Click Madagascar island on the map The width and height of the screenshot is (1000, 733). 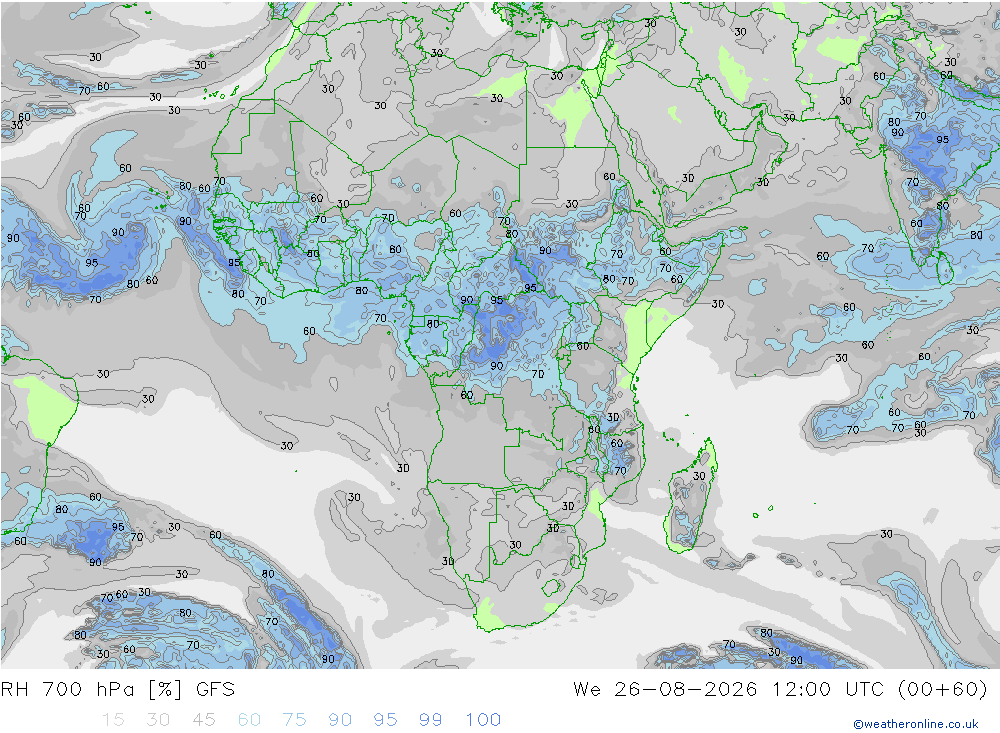(x=691, y=498)
